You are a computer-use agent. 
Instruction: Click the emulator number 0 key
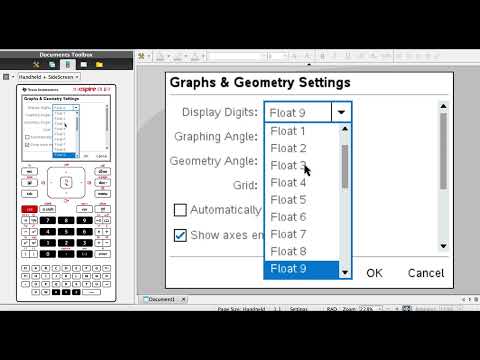tap(48, 254)
